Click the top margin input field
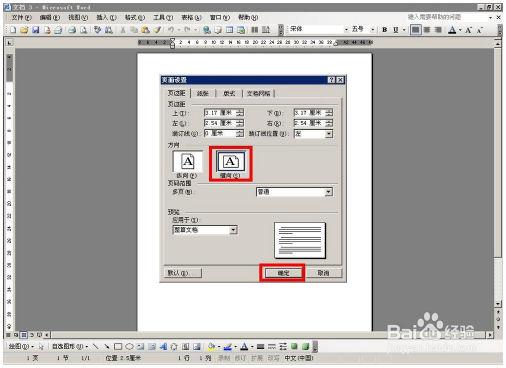The height and width of the screenshot is (368, 506). tap(220, 113)
